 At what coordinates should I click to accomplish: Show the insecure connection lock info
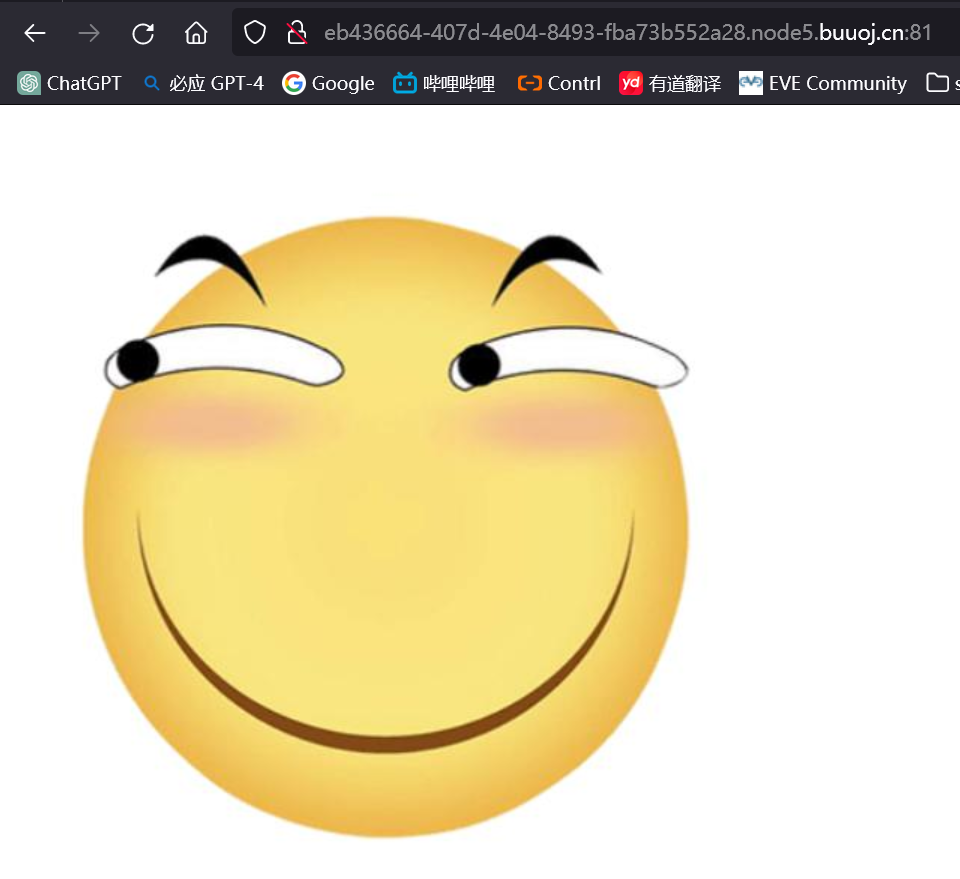click(x=297, y=33)
